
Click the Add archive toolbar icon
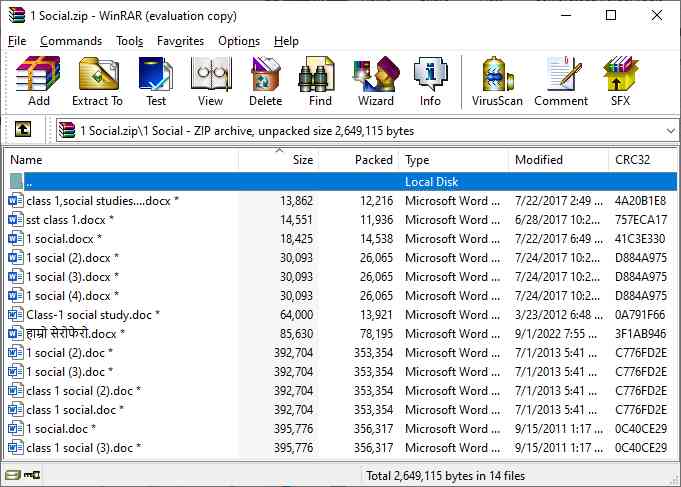(39, 81)
